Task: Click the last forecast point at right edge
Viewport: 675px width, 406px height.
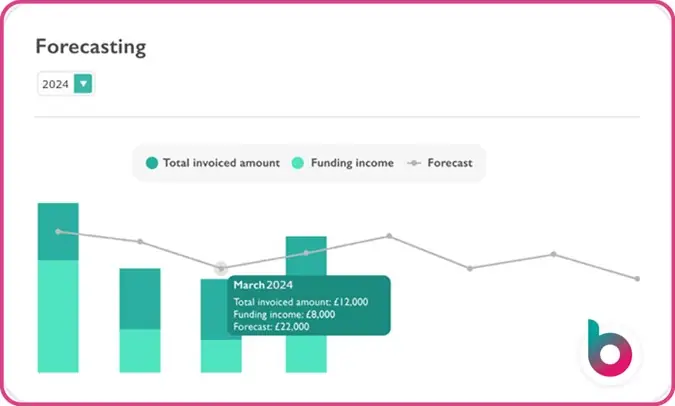Action: click(x=637, y=278)
